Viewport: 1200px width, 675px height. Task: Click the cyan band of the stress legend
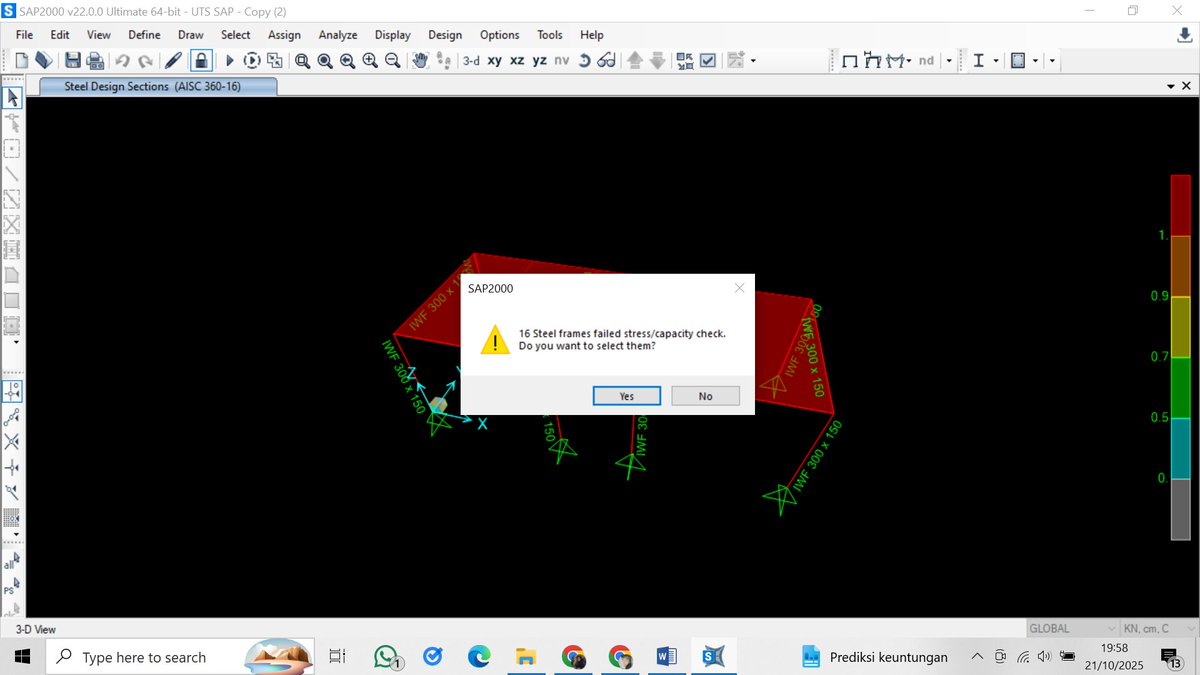coord(1183,448)
